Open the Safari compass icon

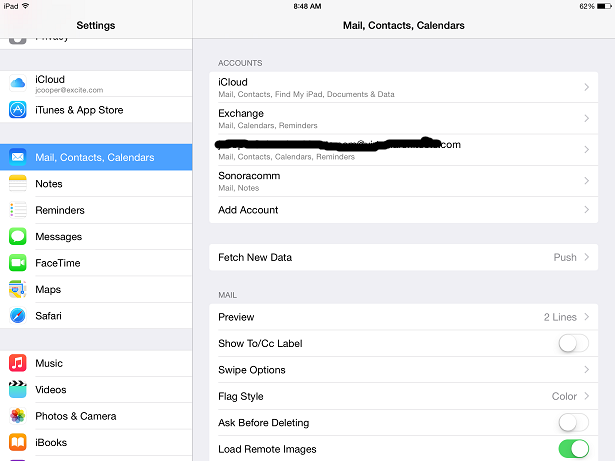pos(18,316)
